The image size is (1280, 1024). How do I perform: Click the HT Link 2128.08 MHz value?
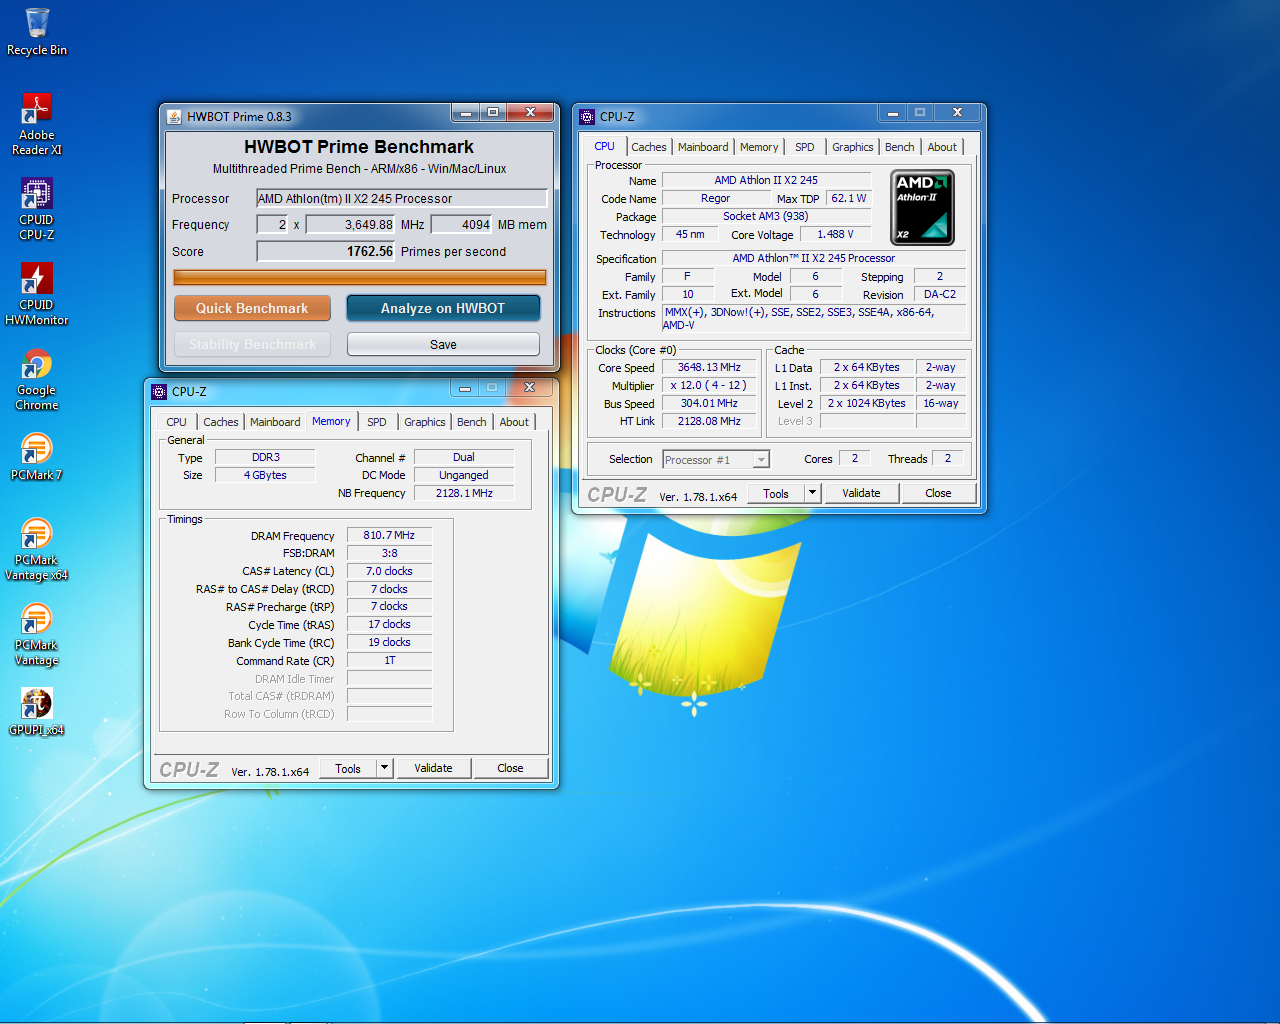[709, 421]
